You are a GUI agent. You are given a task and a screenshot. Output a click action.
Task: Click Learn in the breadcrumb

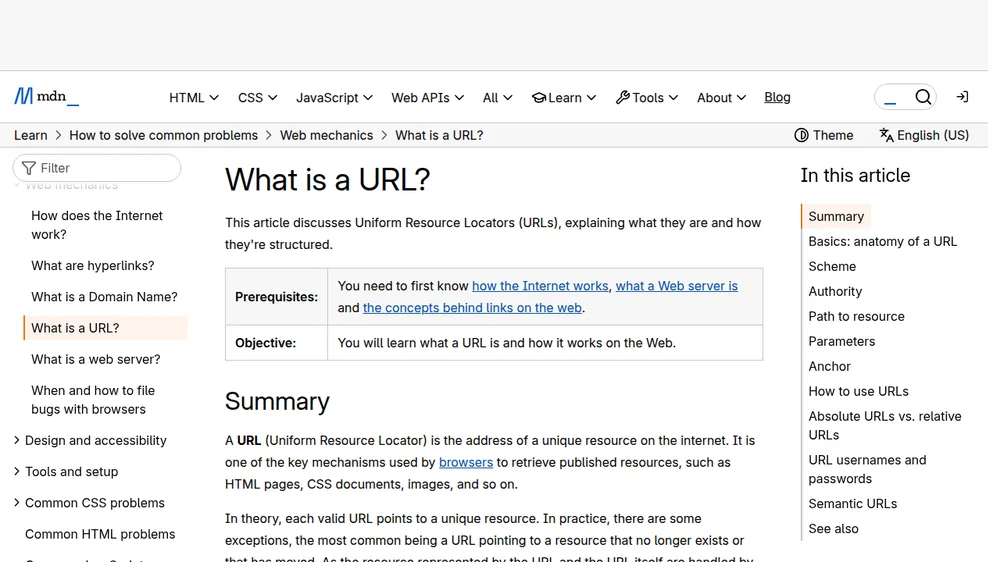point(31,135)
